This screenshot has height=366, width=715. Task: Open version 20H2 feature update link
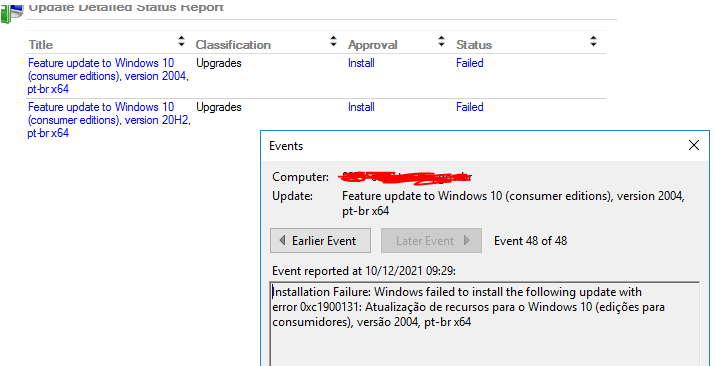tap(109, 120)
